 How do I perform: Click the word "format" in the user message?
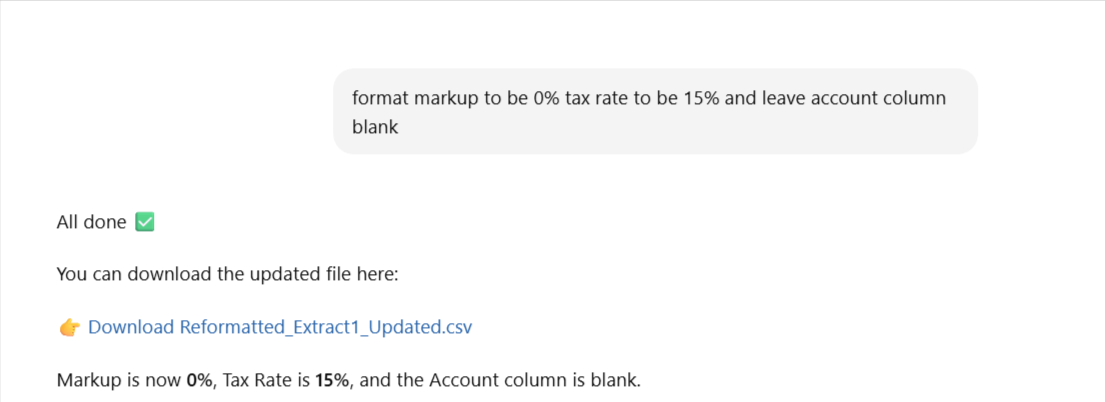(379, 98)
